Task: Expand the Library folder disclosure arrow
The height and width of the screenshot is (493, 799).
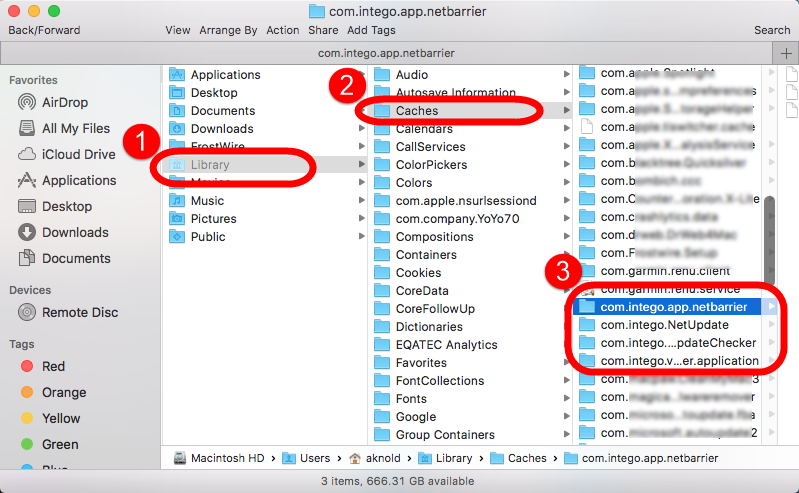Action: tap(361, 165)
